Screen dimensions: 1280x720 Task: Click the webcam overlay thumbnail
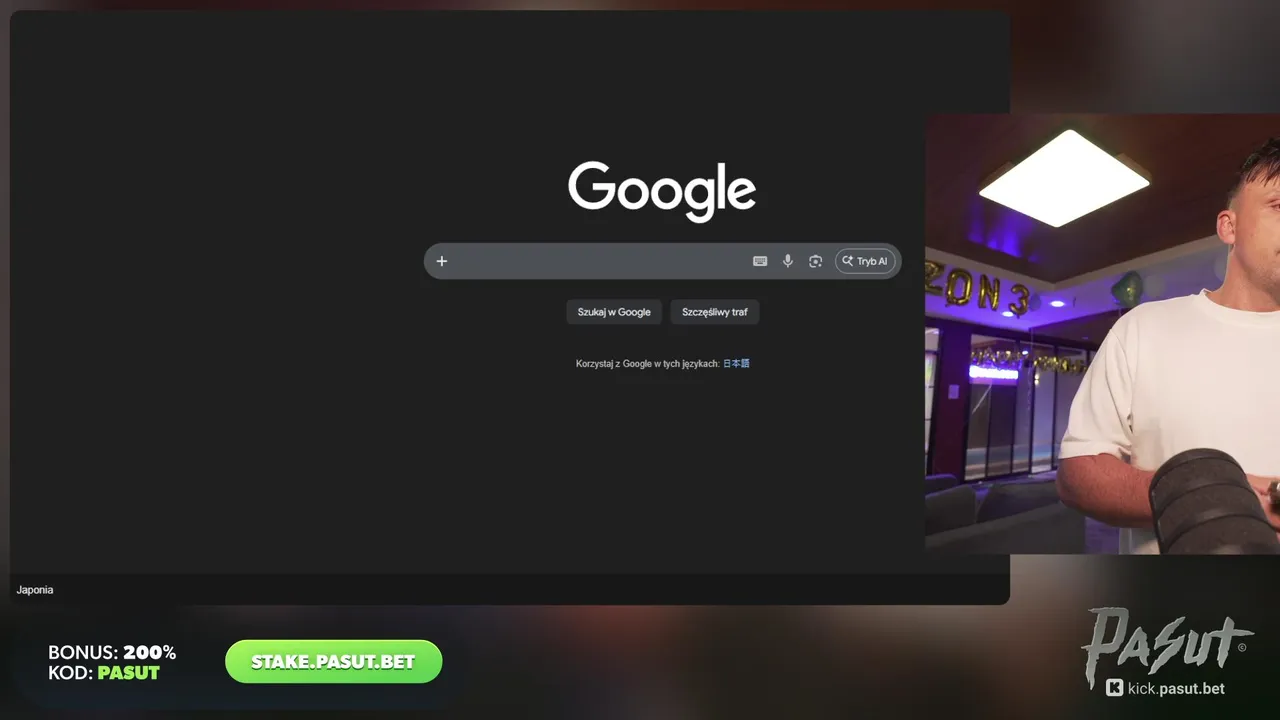pos(1102,333)
